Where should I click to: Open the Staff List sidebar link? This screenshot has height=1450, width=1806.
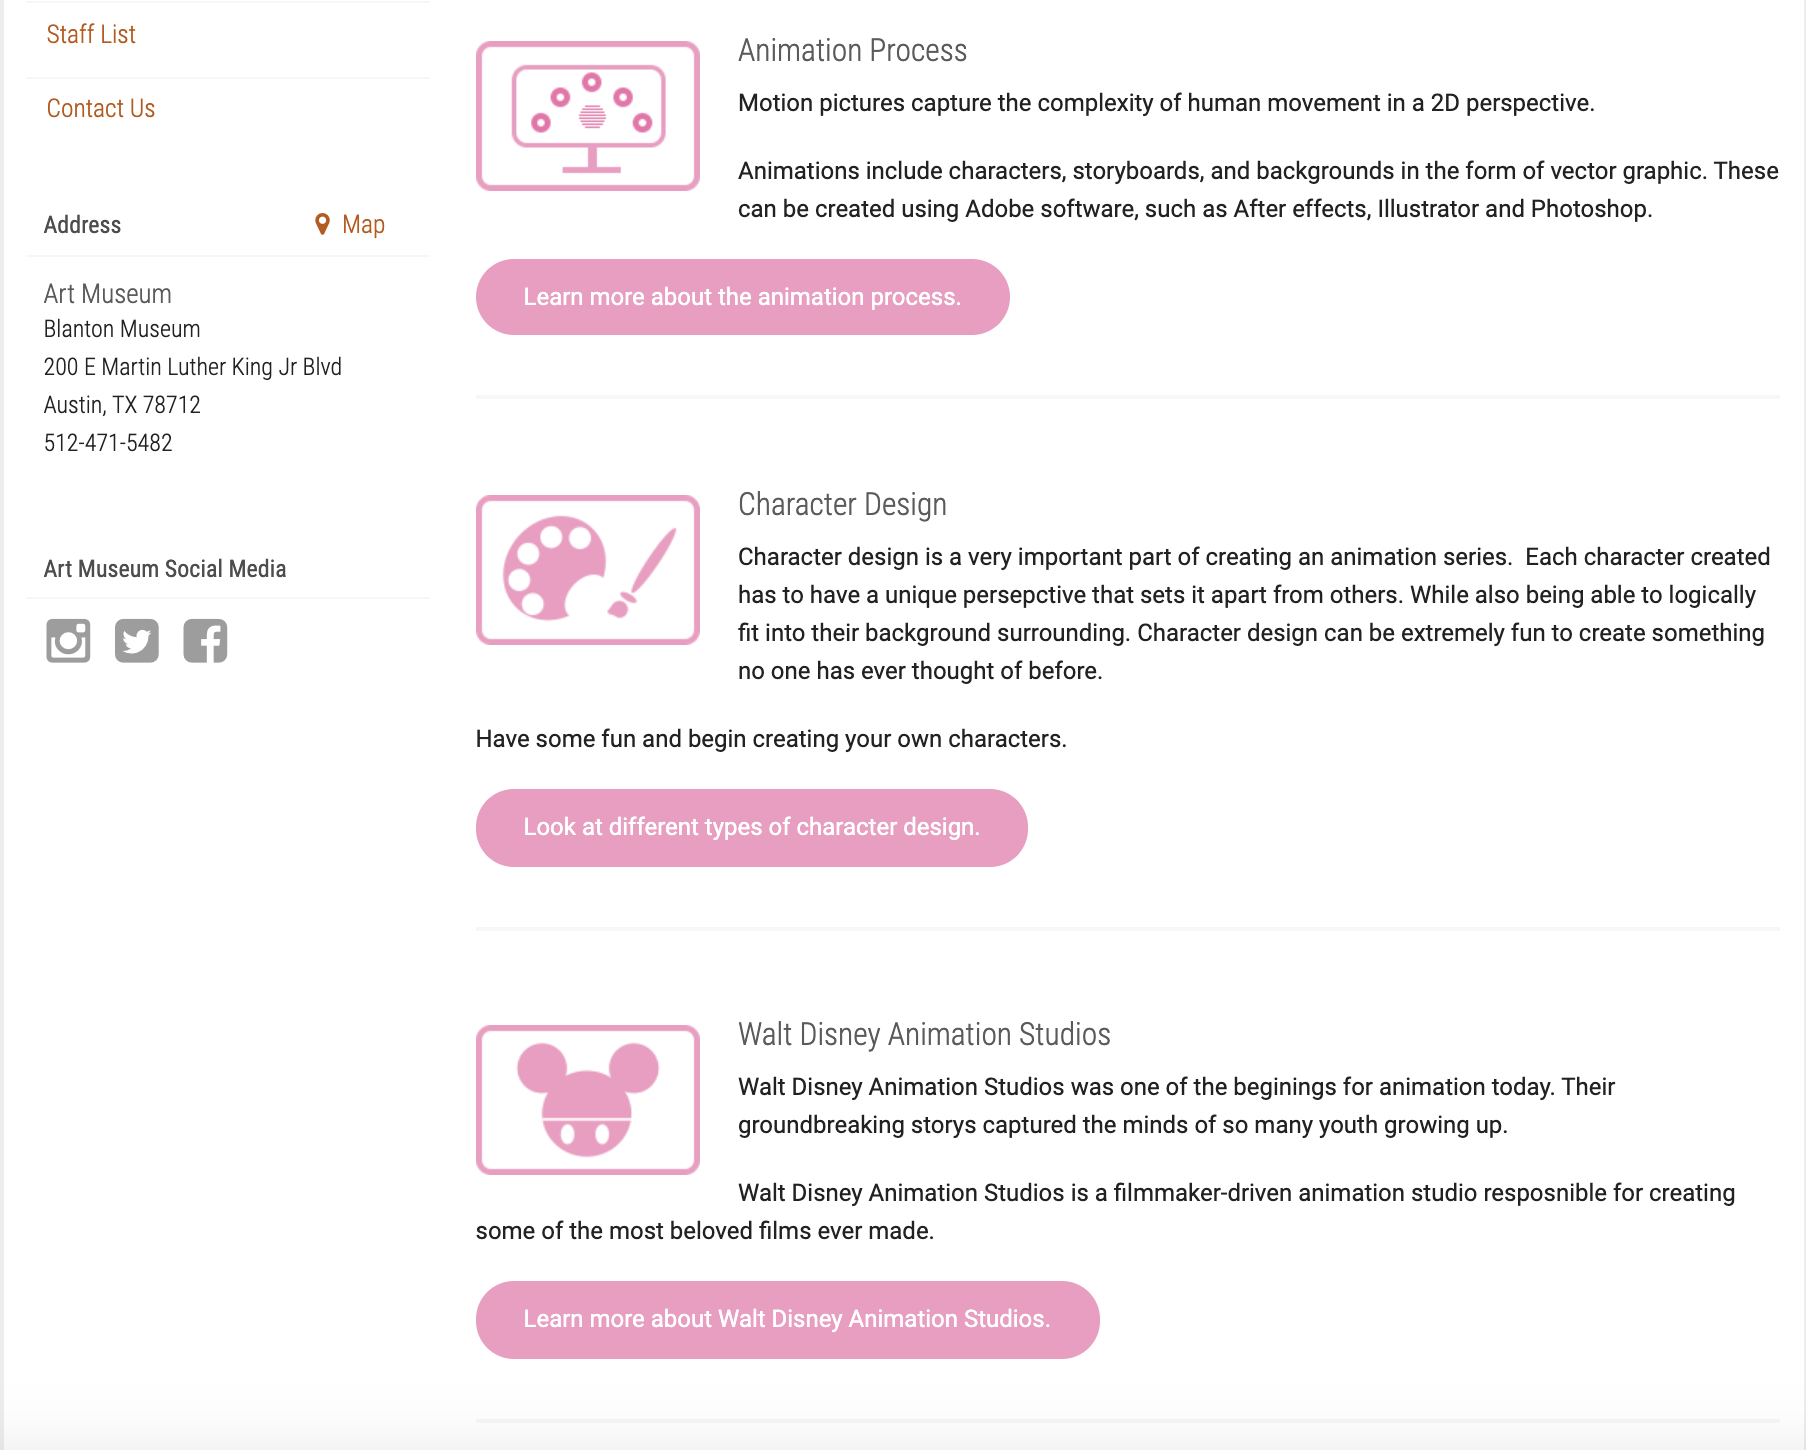(91, 34)
